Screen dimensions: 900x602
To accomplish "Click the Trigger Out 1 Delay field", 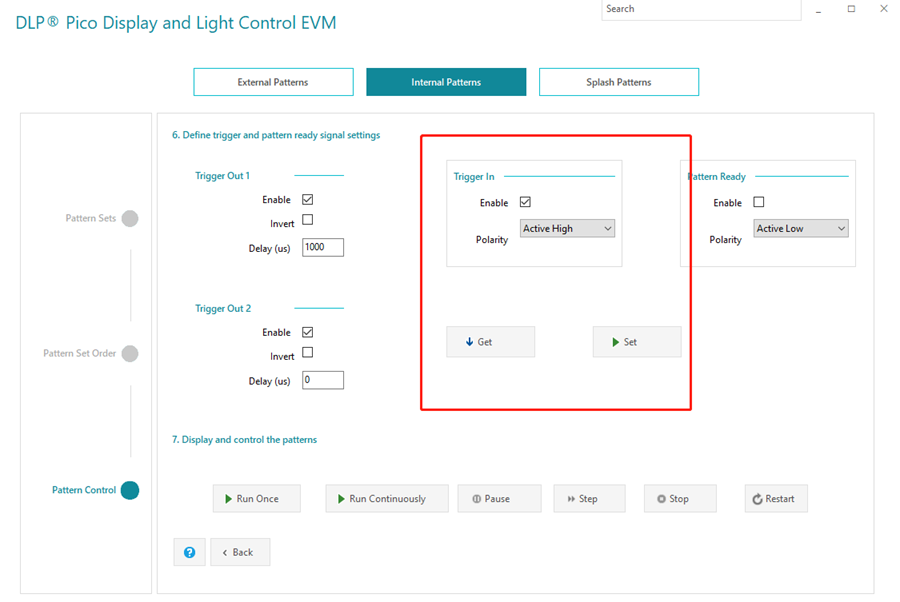I will pyautogui.click(x=323, y=247).
